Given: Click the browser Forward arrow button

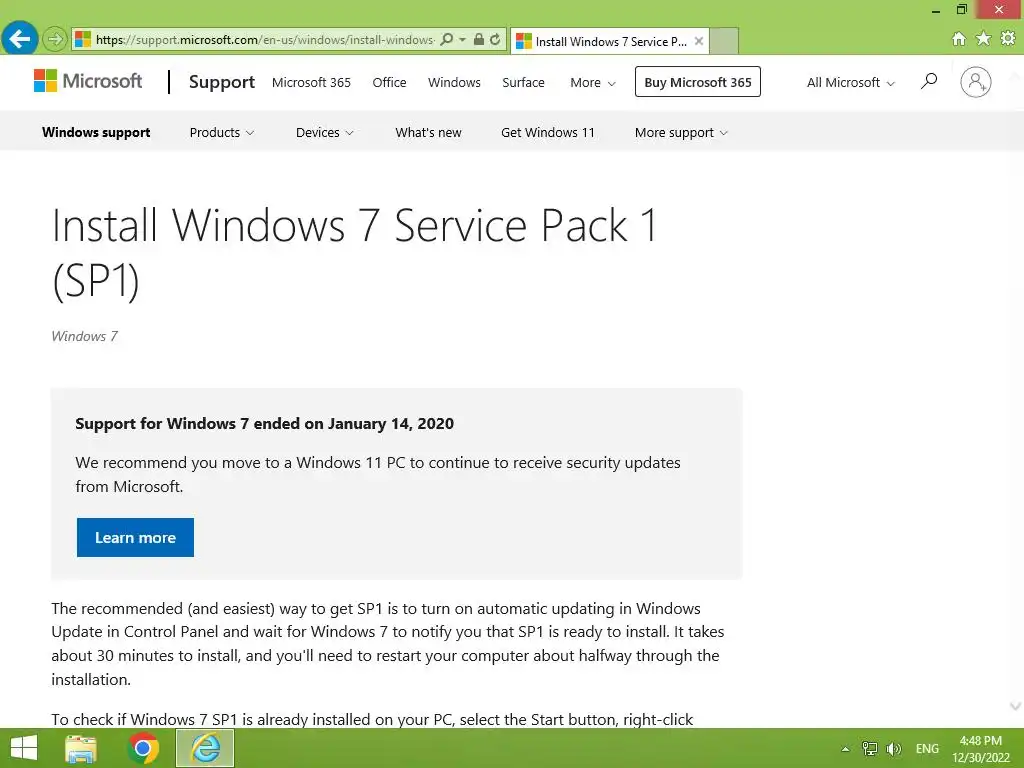Looking at the screenshot, I should 55,40.
